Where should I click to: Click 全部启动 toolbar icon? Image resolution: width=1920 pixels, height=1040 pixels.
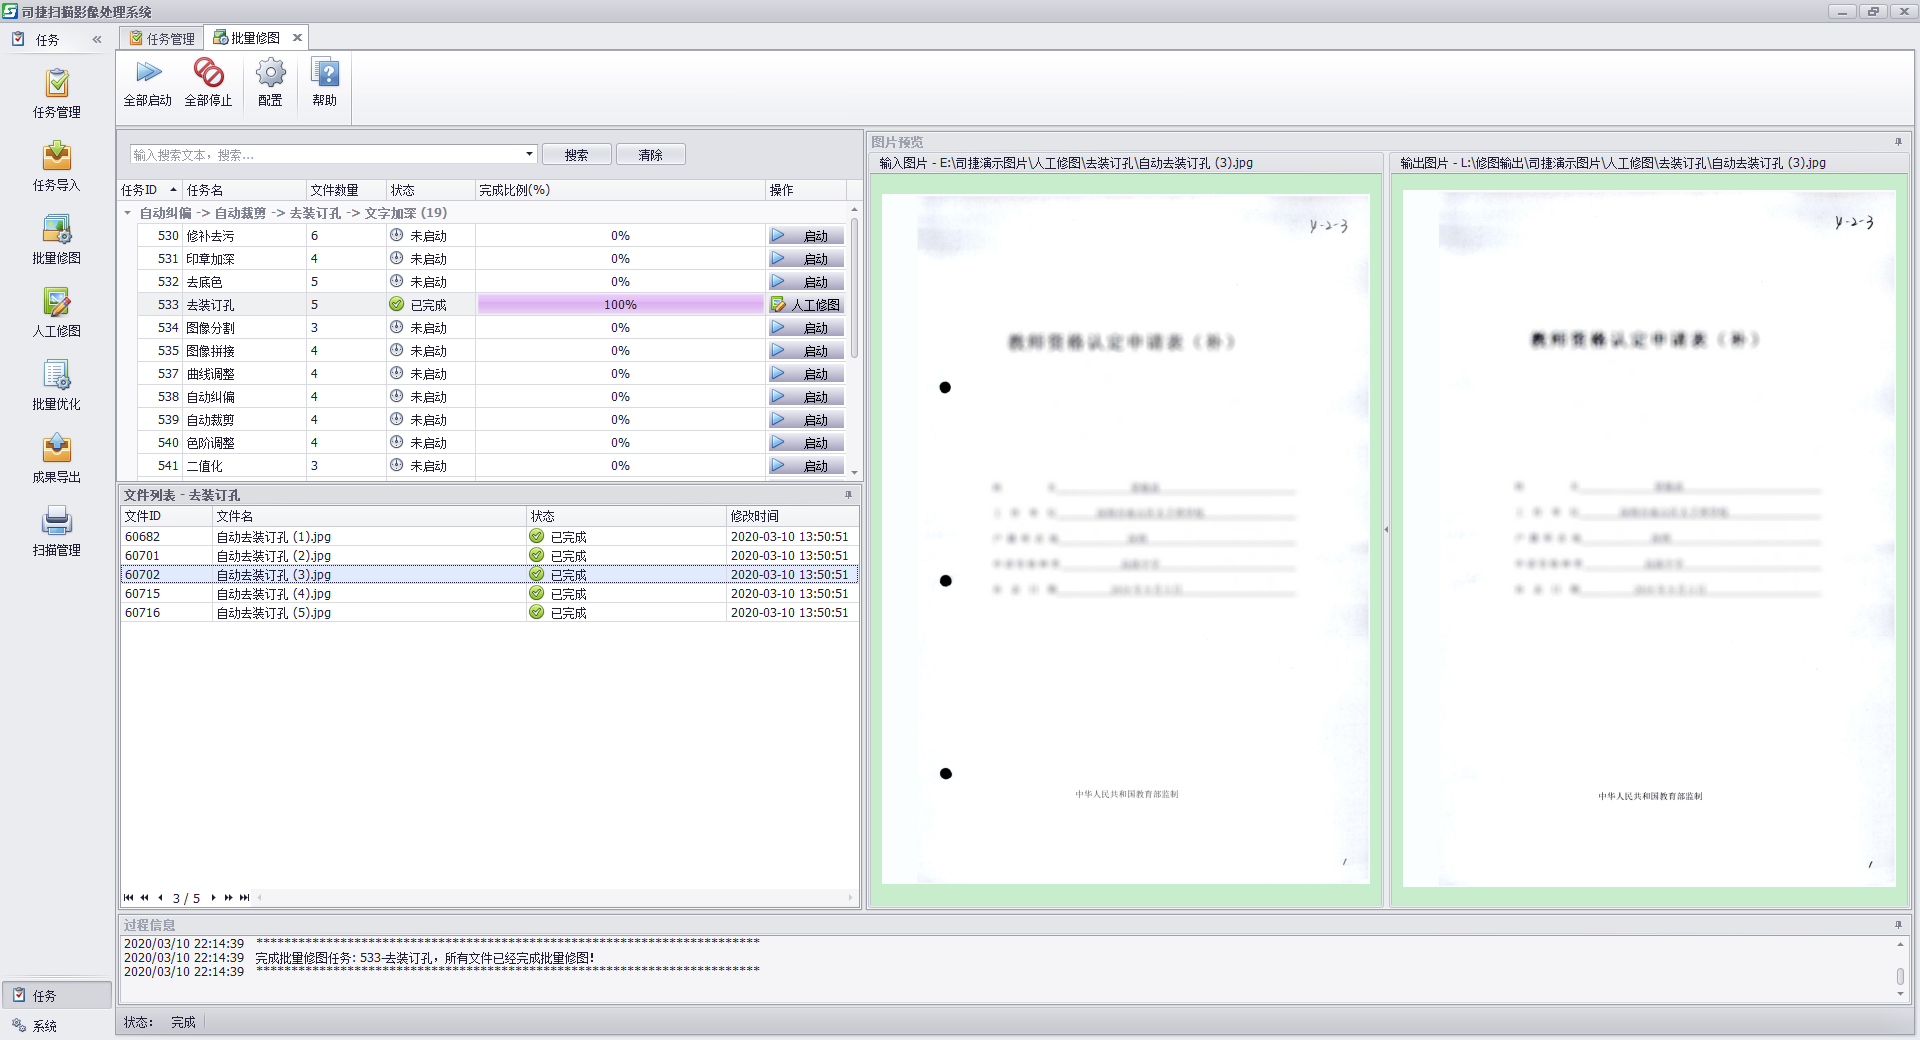coord(148,83)
